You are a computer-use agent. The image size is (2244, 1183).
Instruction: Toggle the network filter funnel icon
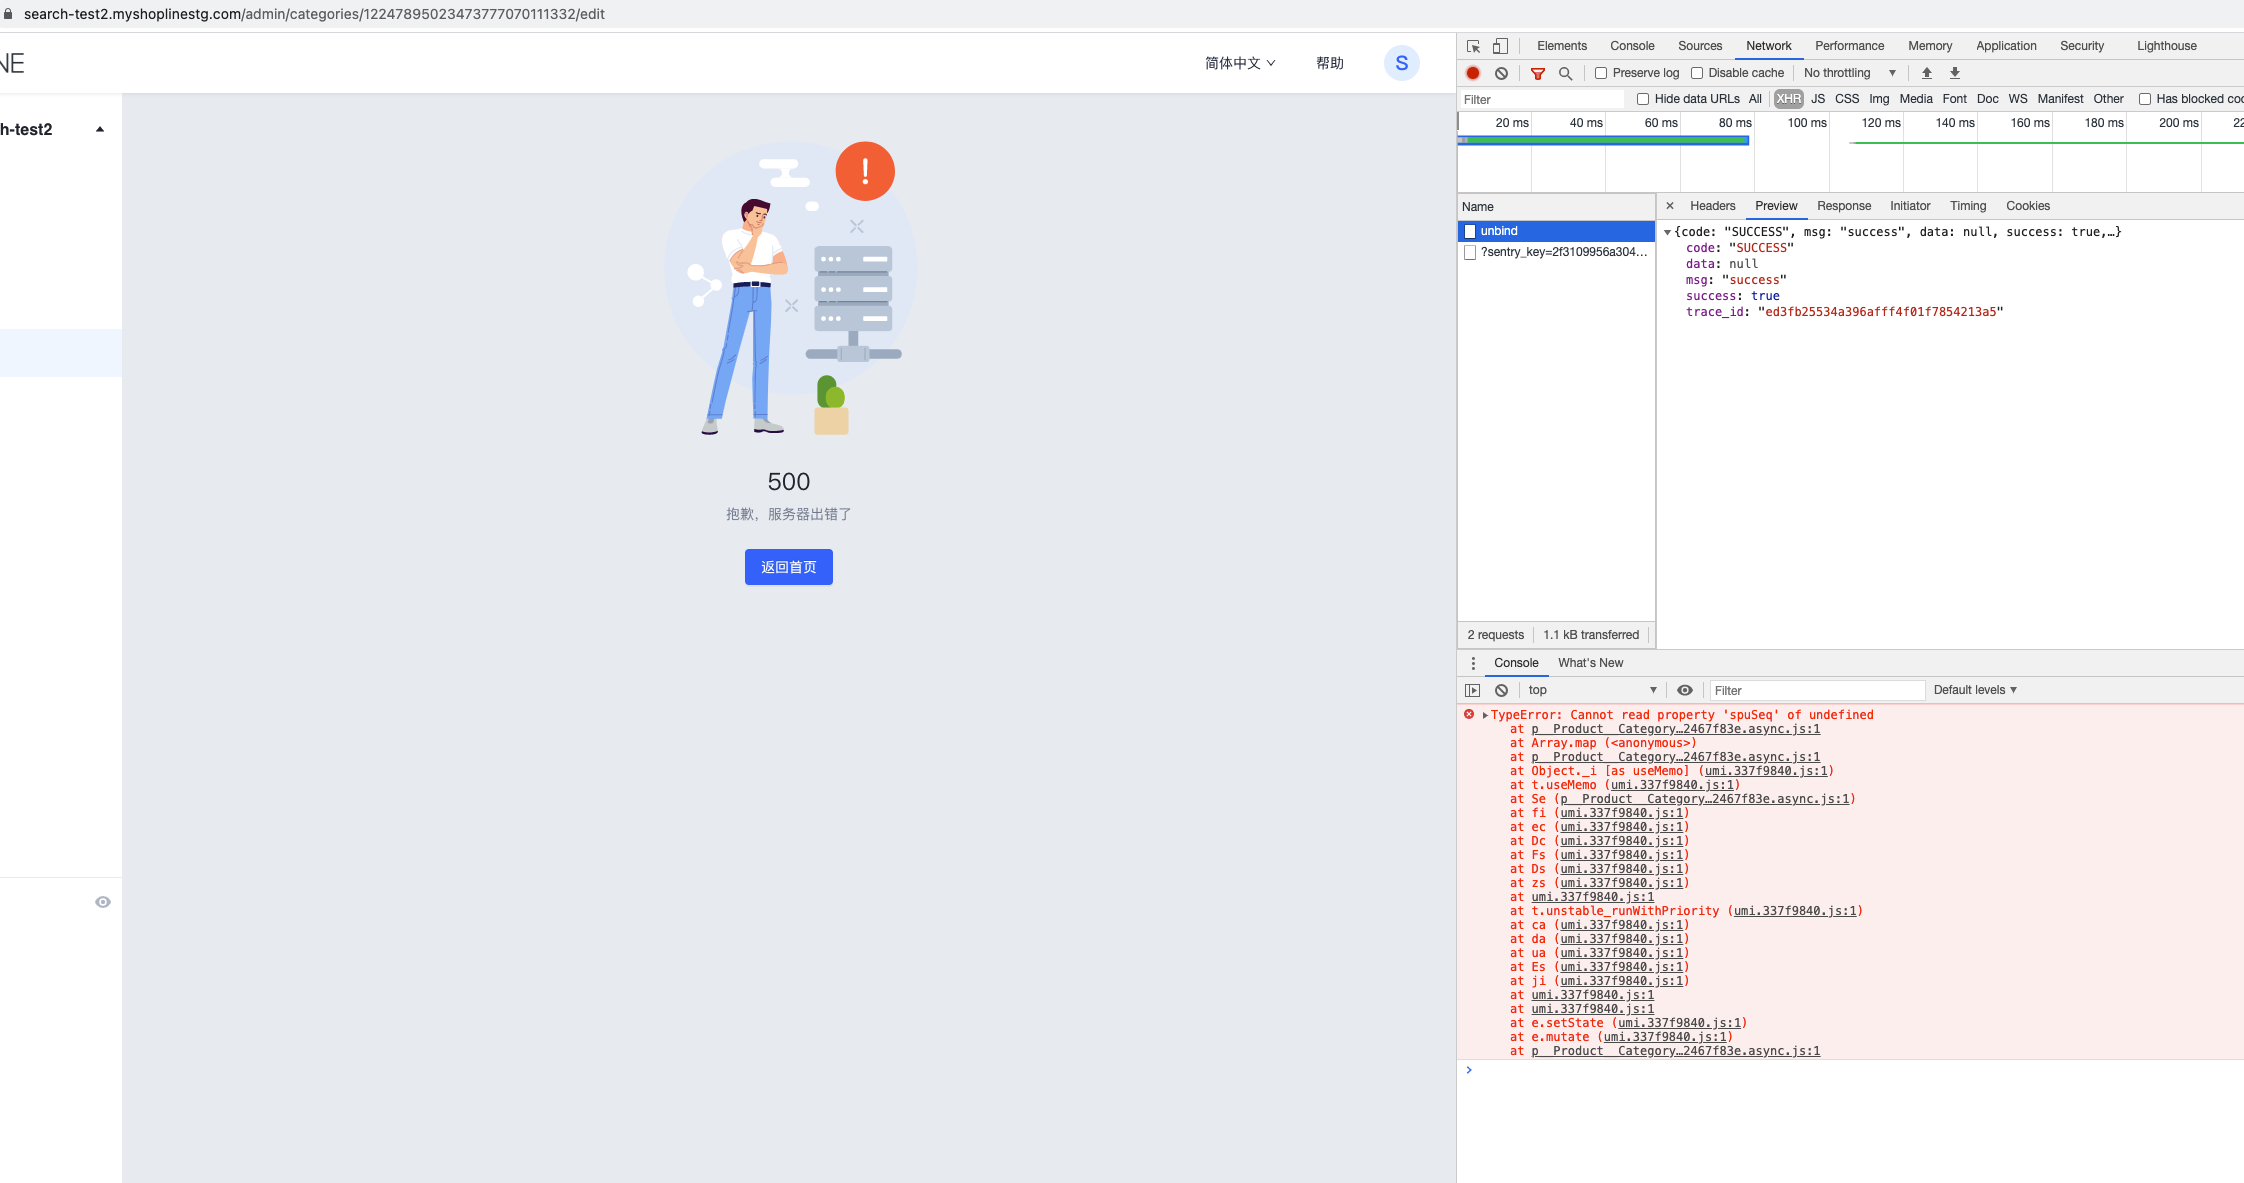click(1538, 73)
